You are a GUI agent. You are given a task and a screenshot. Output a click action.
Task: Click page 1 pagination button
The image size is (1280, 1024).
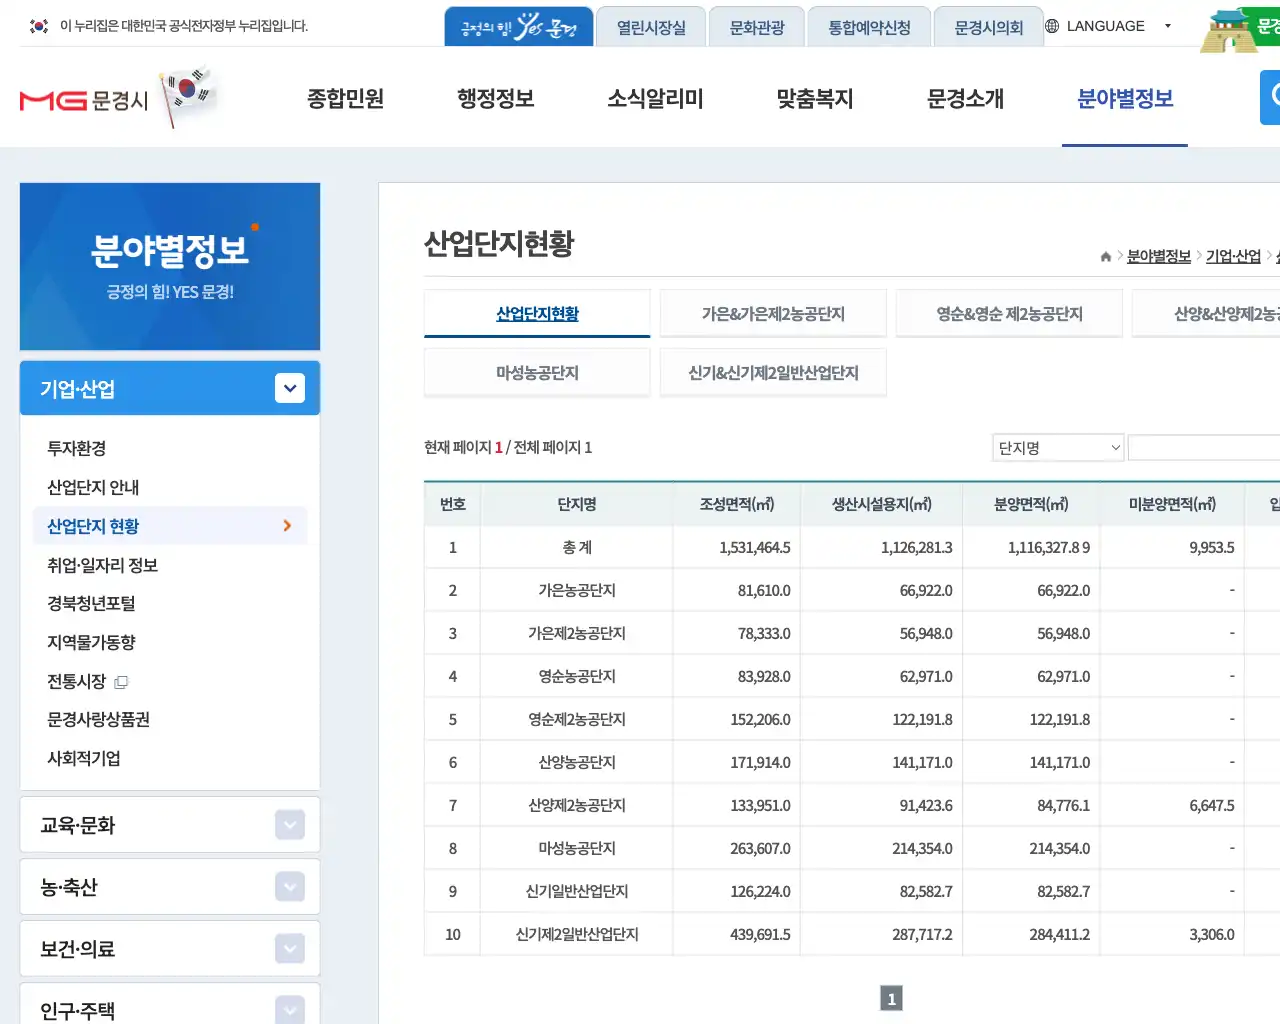(x=891, y=998)
